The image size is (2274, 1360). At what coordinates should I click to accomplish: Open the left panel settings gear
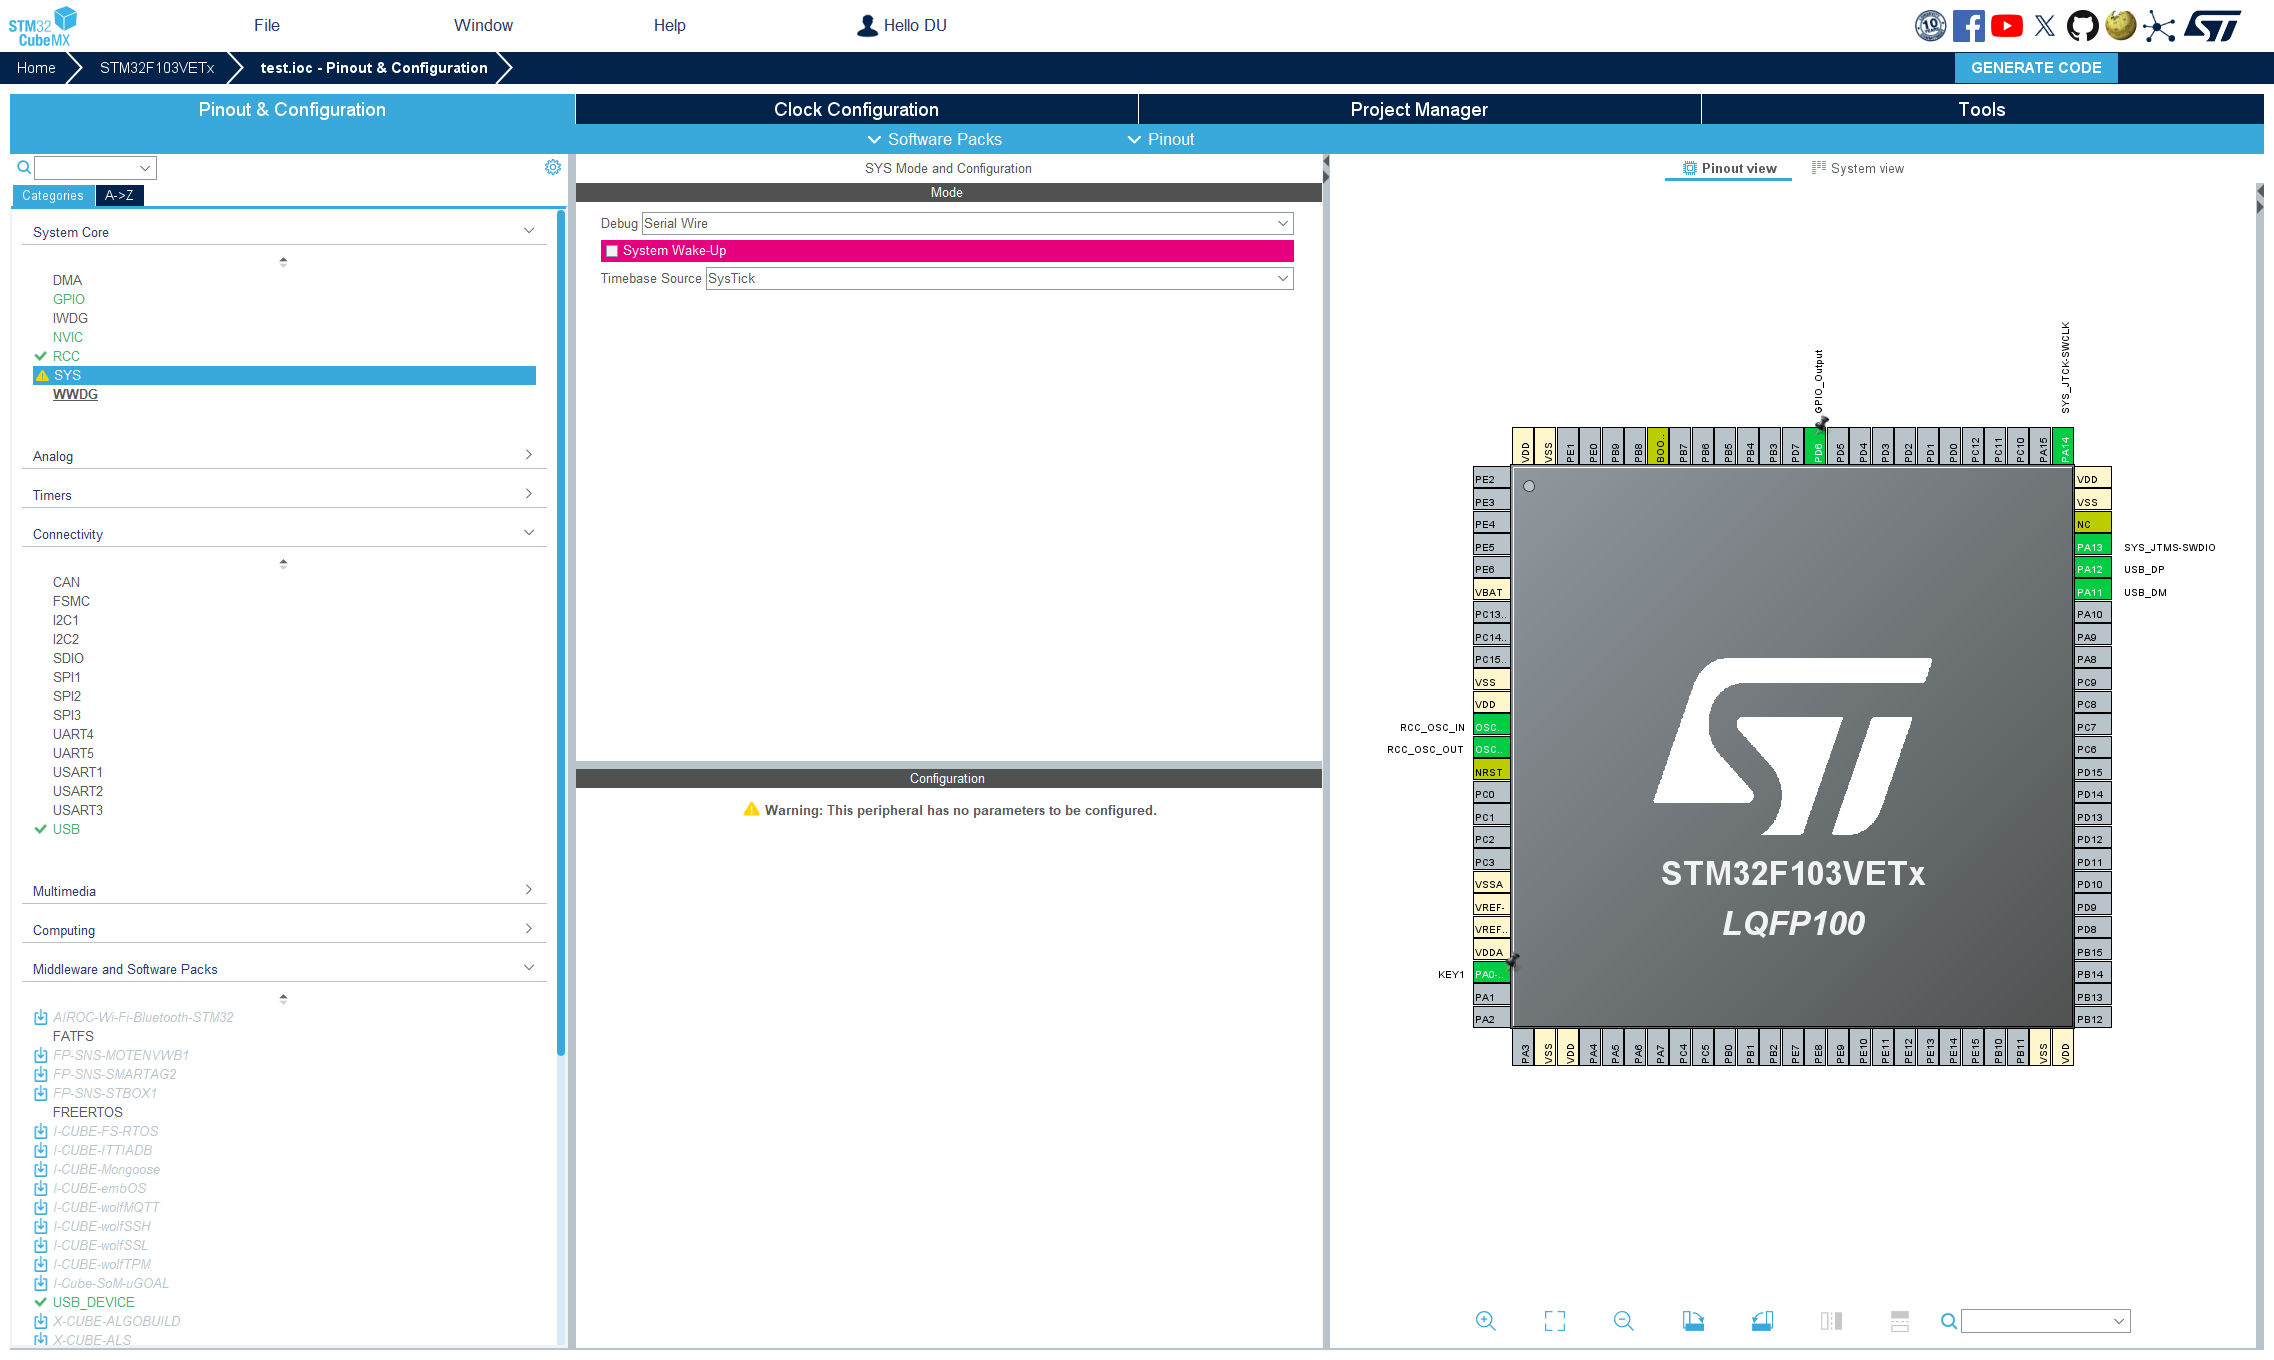(553, 167)
